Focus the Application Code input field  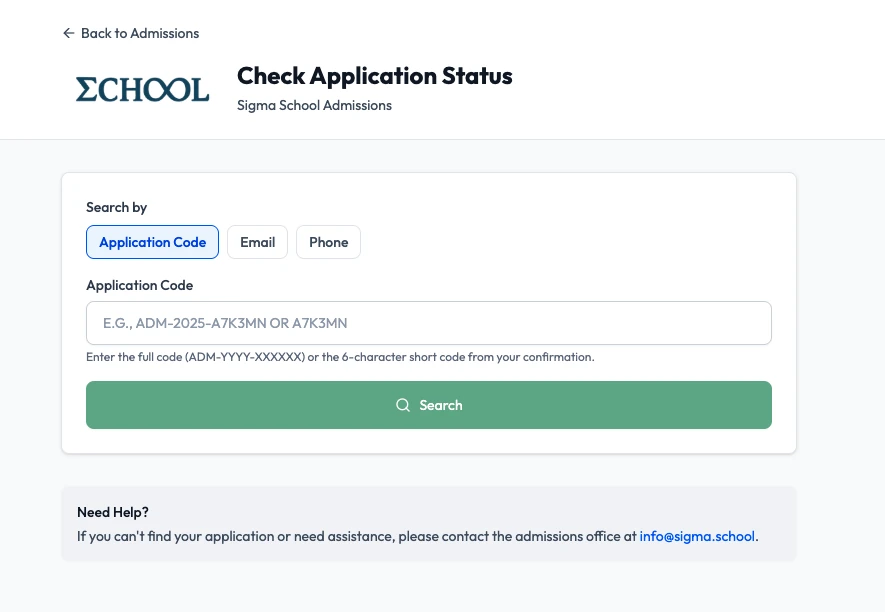[x=429, y=323]
